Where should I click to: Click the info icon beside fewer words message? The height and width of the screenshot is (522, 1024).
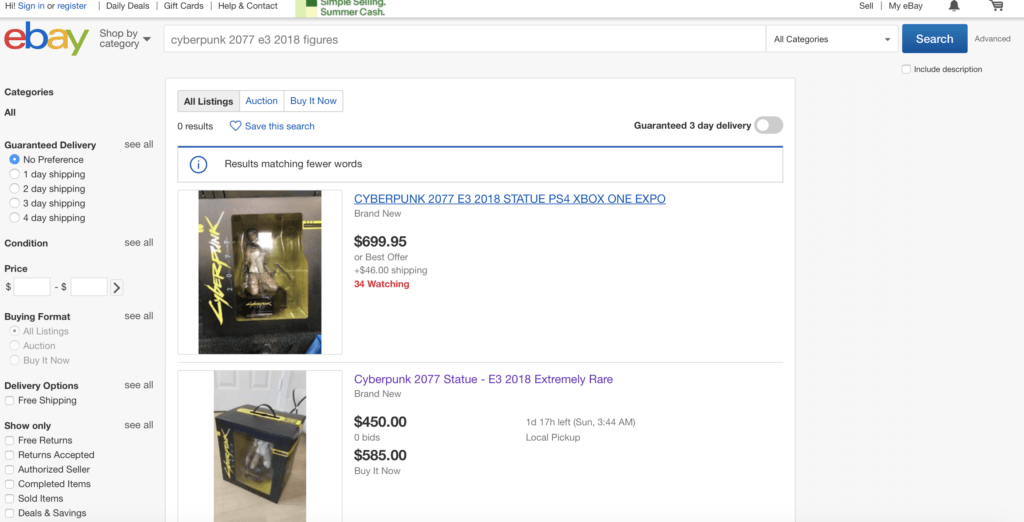pos(199,165)
